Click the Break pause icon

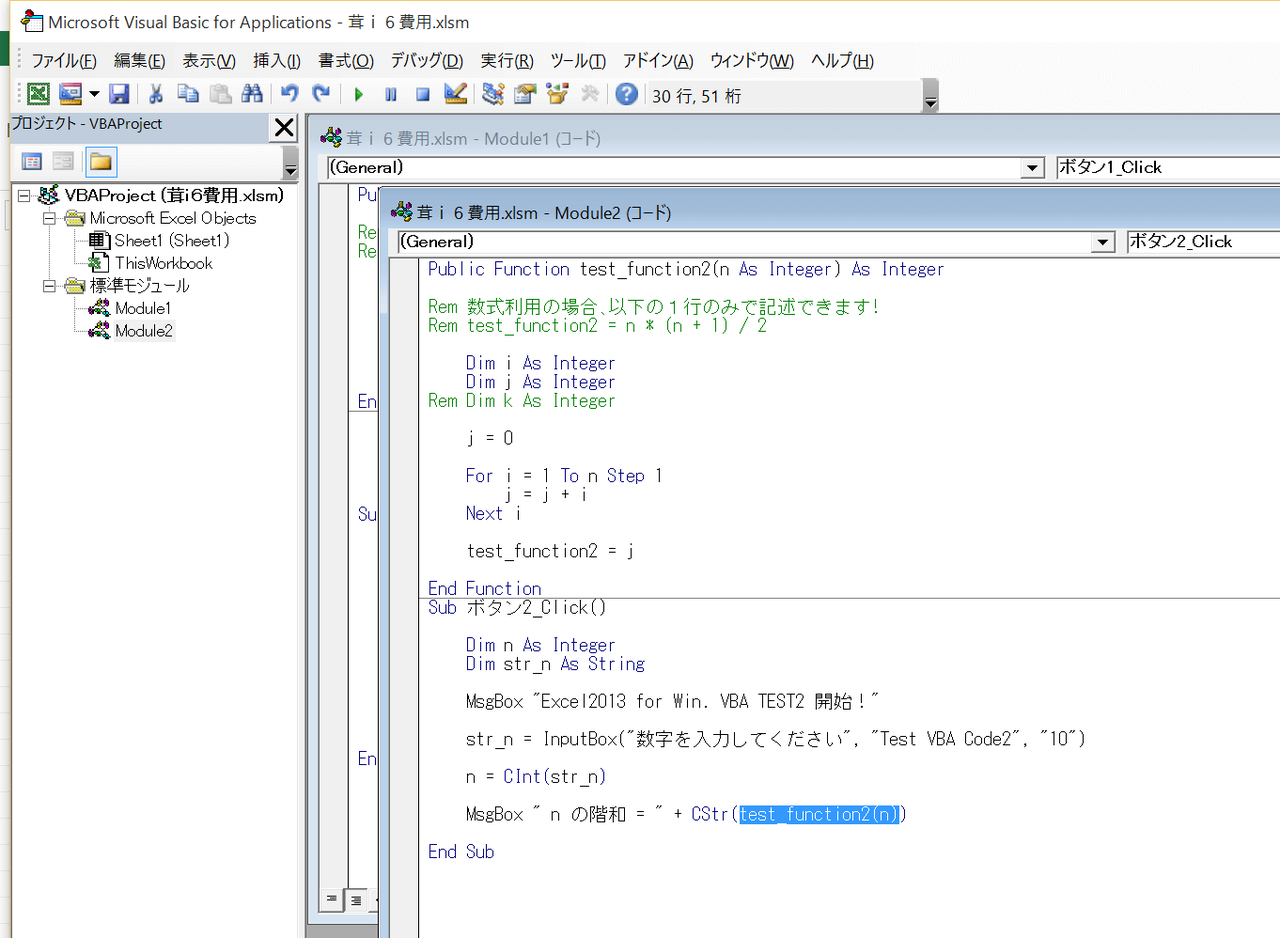tap(391, 94)
